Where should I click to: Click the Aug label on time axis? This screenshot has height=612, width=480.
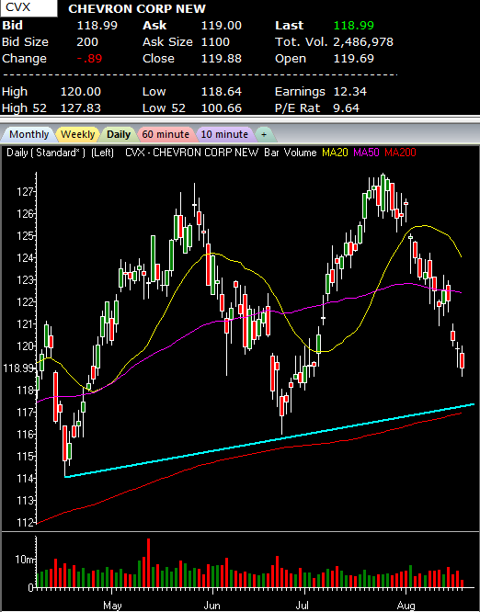click(406, 605)
